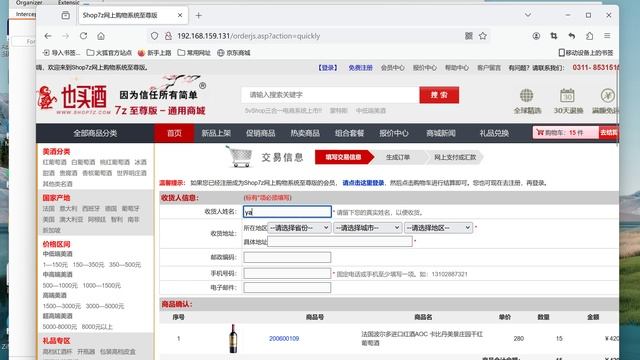This screenshot has height=360, width=640.
Task: Bookmark this page with the star icon
Action: [x=483, y=36]
